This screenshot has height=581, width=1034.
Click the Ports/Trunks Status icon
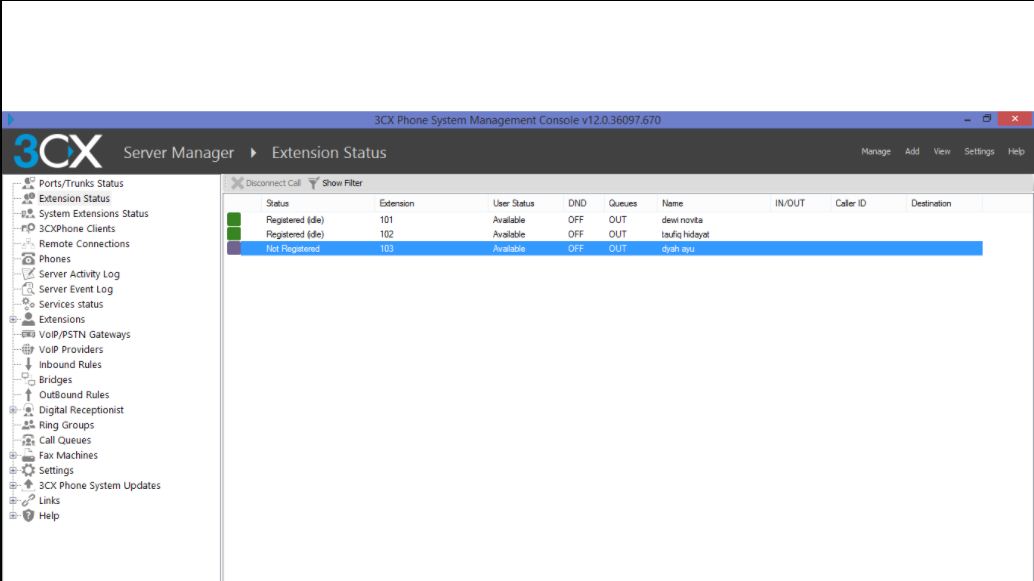pyautogui.click(x=28, y=183)
